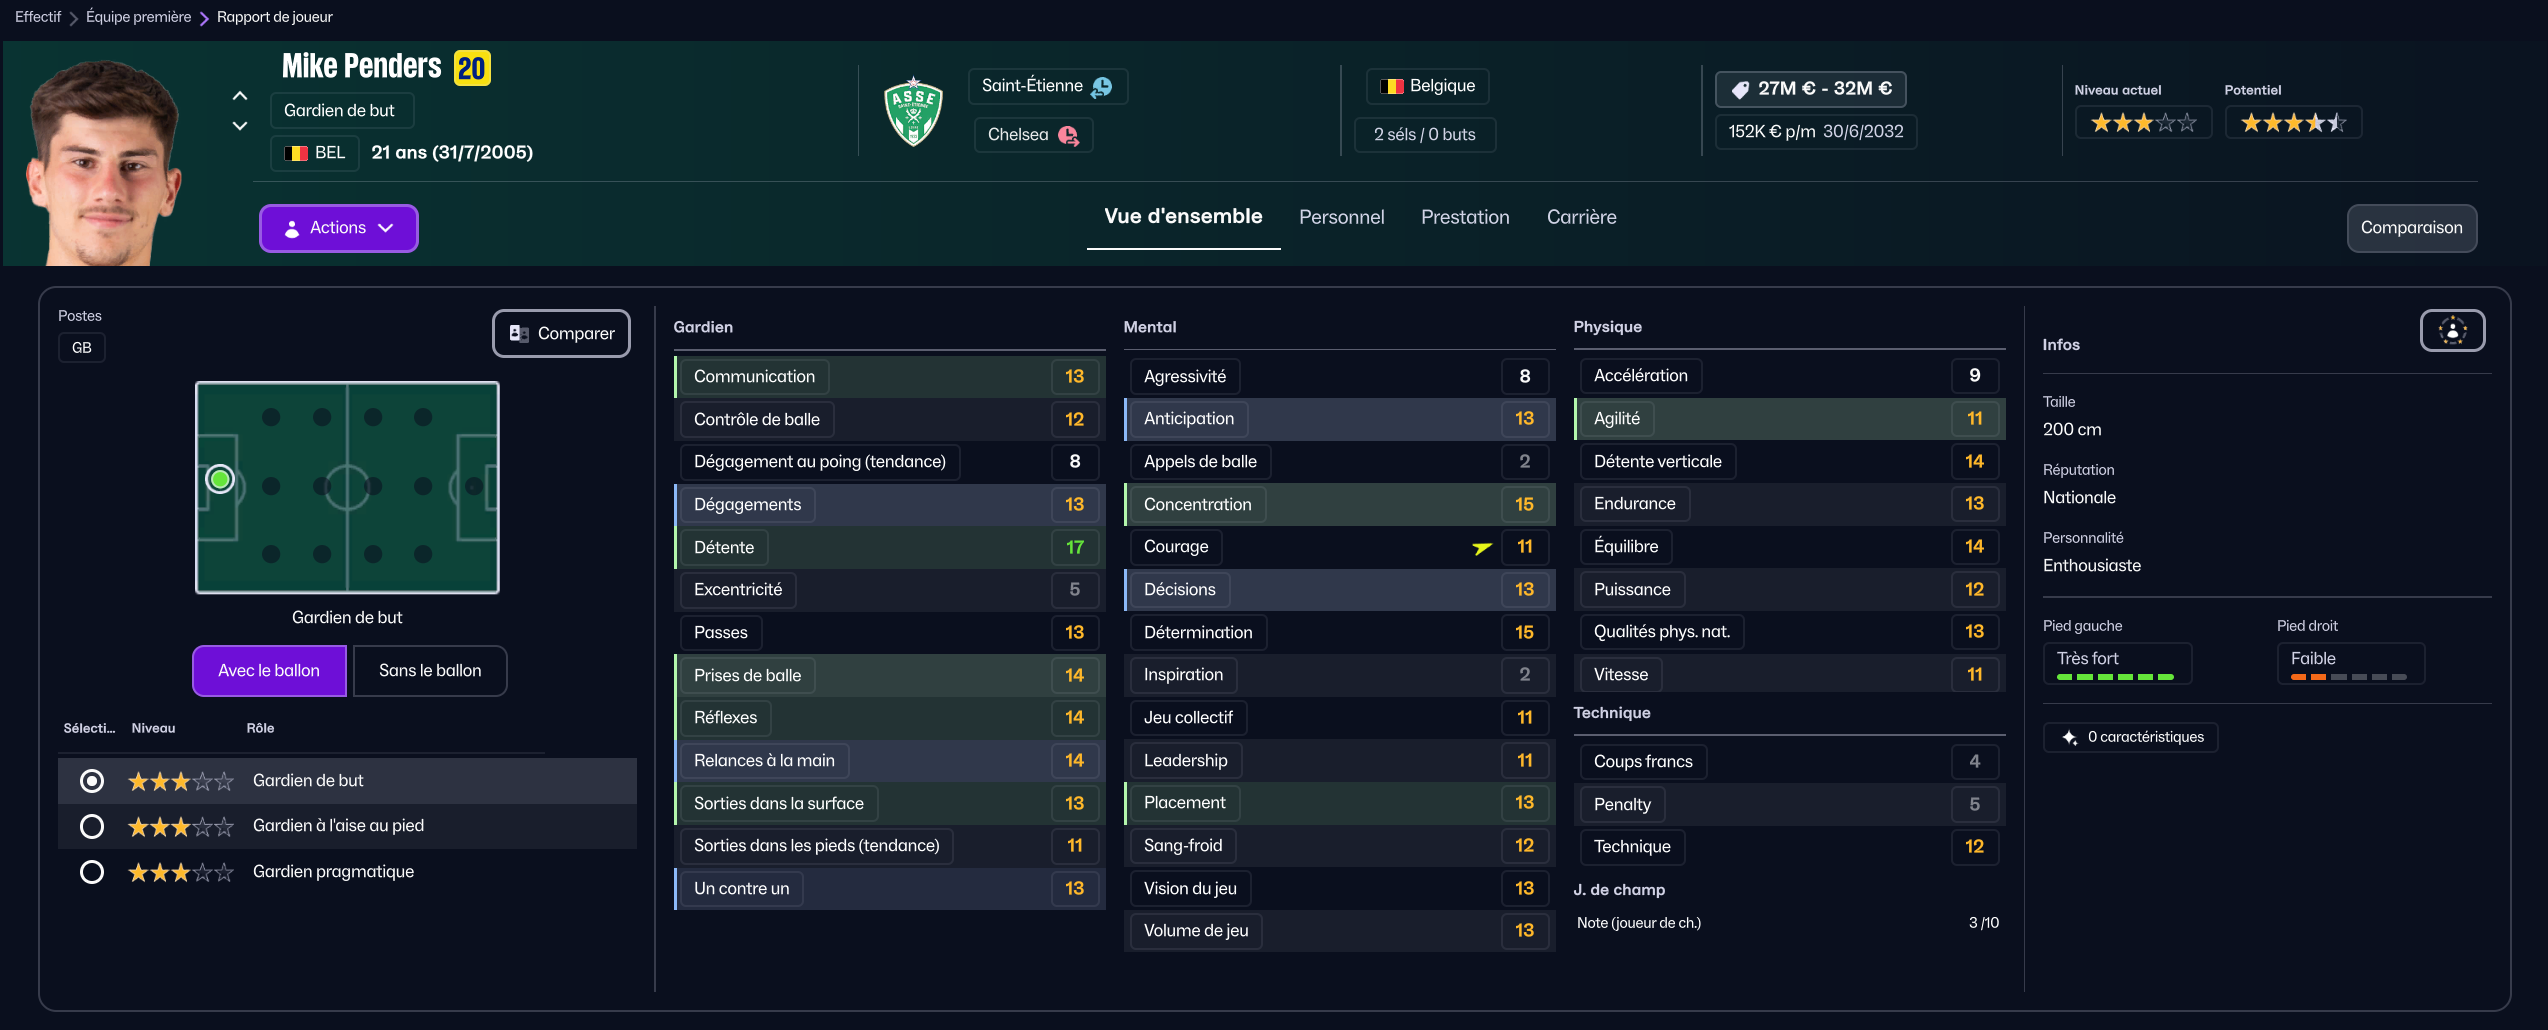Click the Courage attribute trend arrow
2548x1030 pixels.
[x=1482, y=547]
